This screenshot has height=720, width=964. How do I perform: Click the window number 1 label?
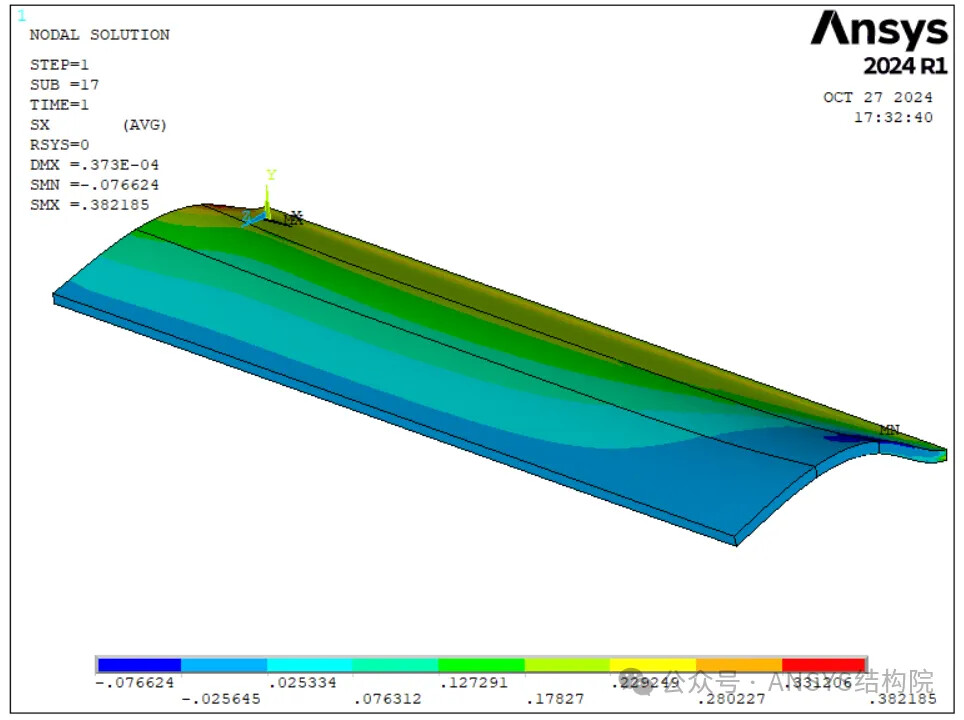[x=22, y=15]
